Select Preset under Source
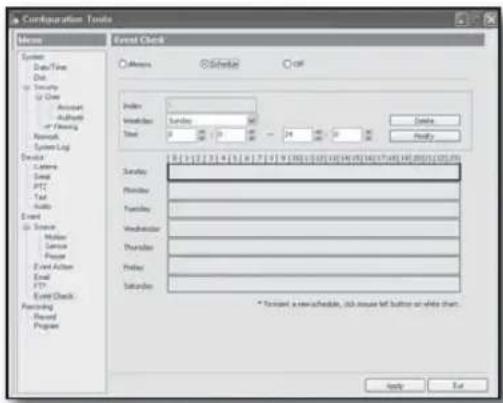The height and width of the screenshot is (403, 503). pyautogui.click(x=55, y=256)
